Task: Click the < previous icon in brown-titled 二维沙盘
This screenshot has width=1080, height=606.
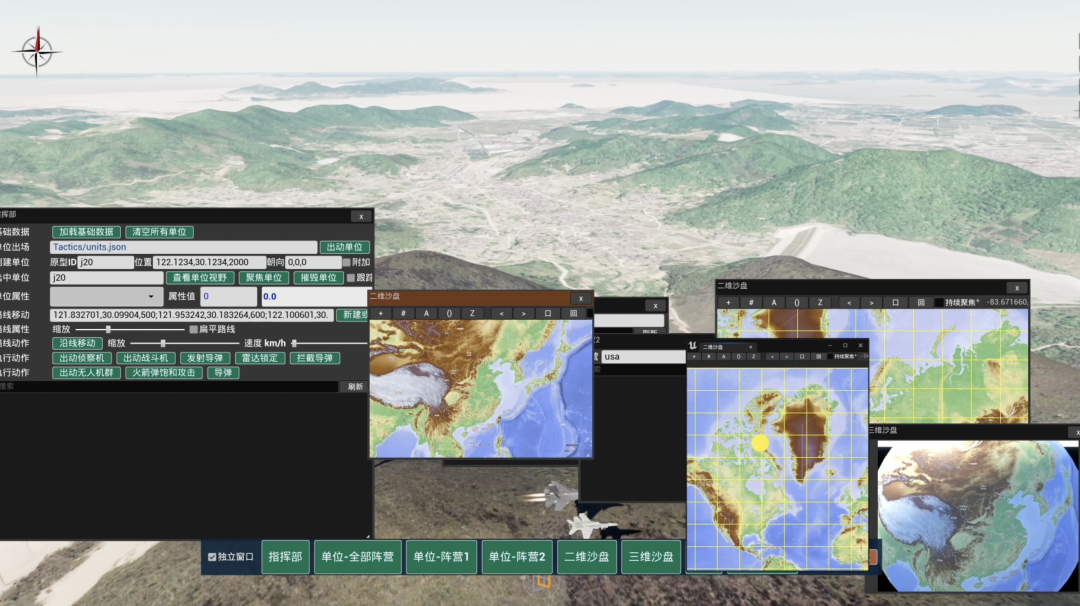Action: point(501,313)
